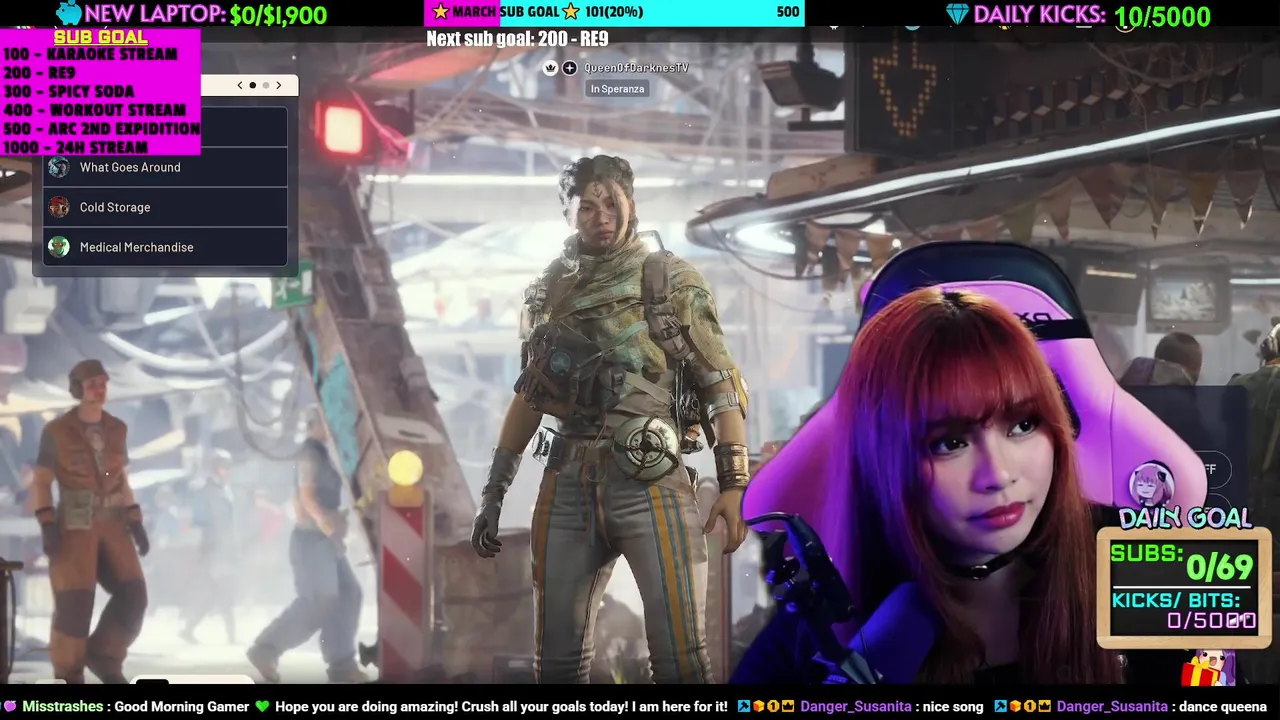Click the New Laptop $0/$1,900 goal text
Viewport: 1280px width, 720px height.
205,15
